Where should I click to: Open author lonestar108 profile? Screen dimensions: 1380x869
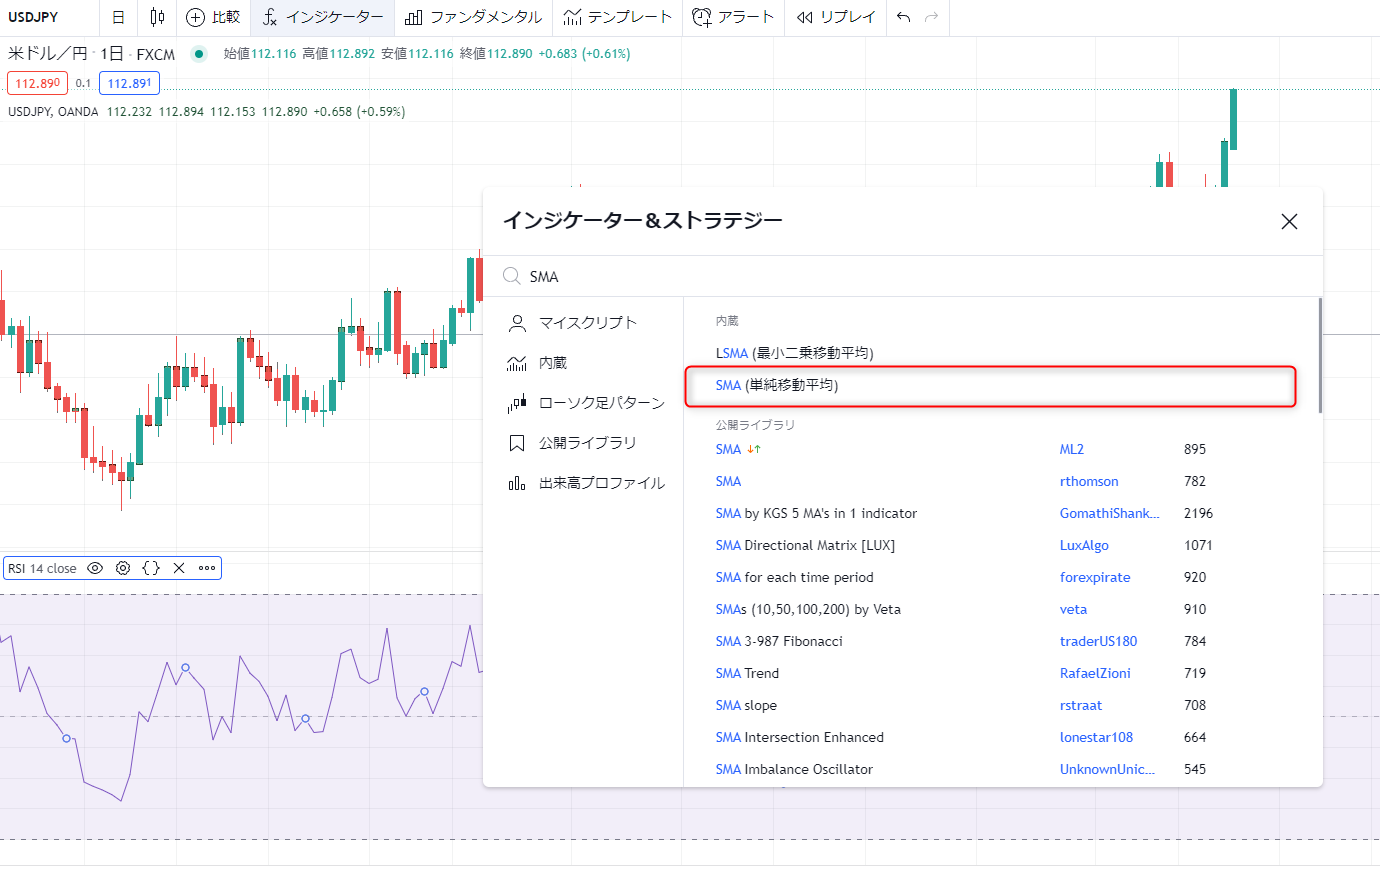[x=1096, y=737]
